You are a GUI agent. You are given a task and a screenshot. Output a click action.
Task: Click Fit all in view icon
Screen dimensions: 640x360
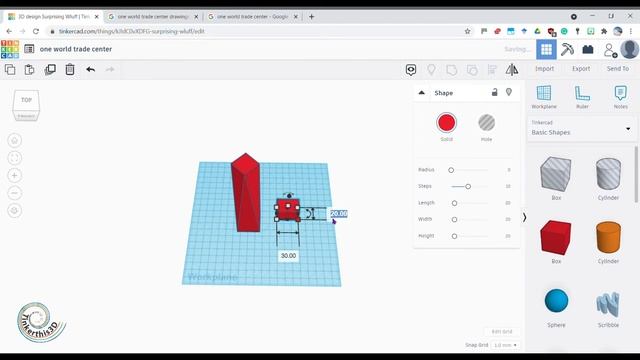(15, 158)
